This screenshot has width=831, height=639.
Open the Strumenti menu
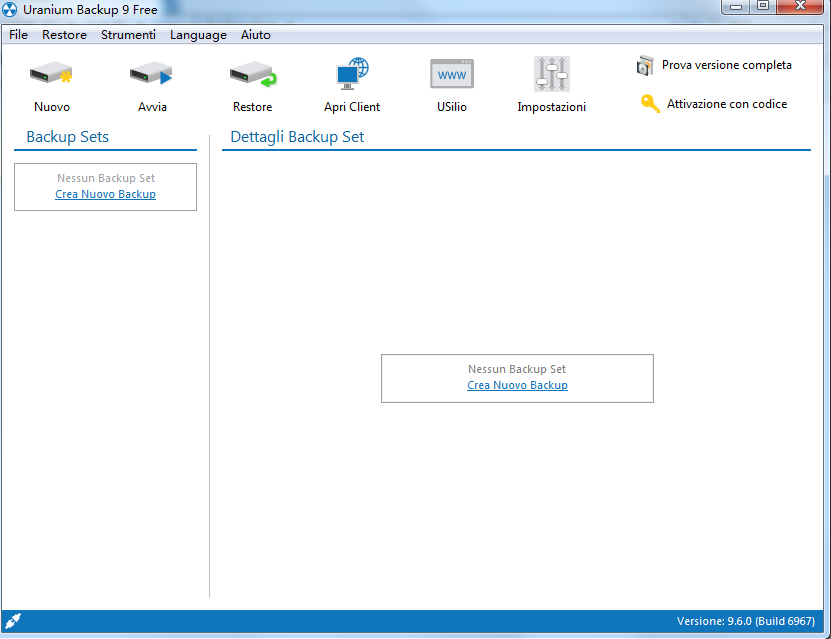coord(128,35)
